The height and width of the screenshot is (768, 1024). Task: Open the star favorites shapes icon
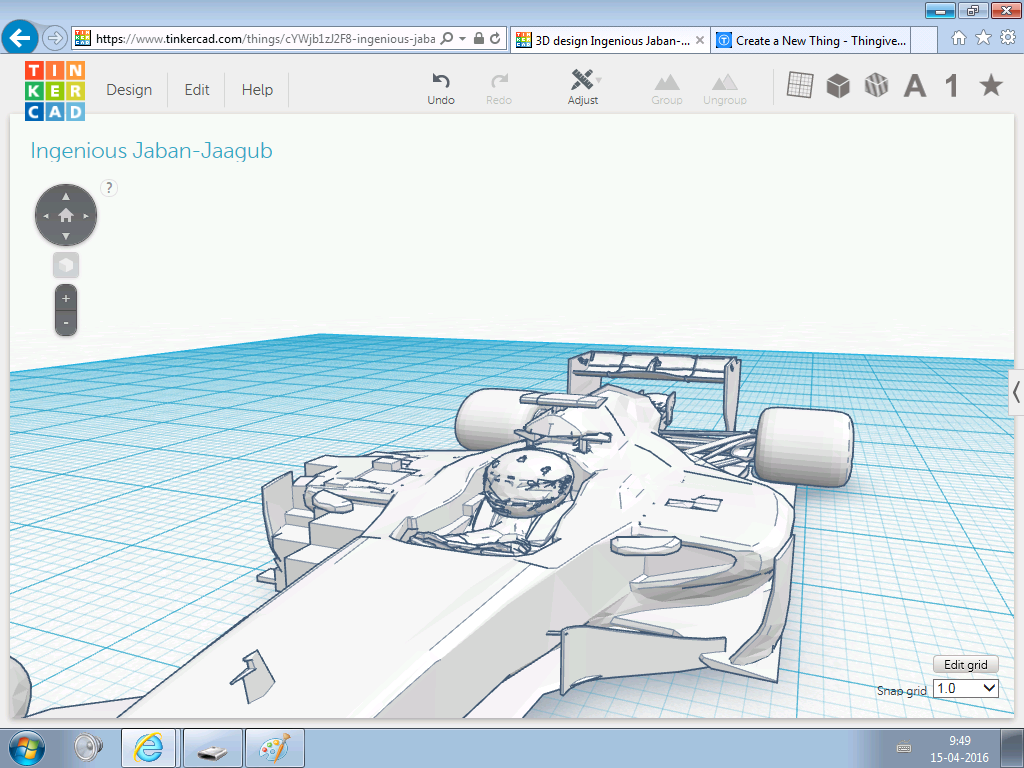point(991,85)
